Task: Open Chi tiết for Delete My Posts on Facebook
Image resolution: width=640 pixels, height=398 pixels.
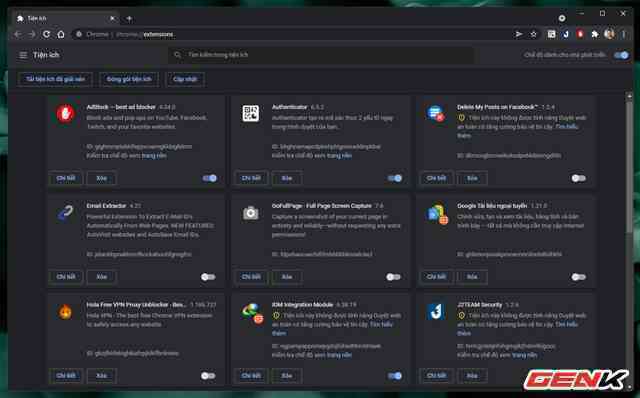Action: coord(436,178)
